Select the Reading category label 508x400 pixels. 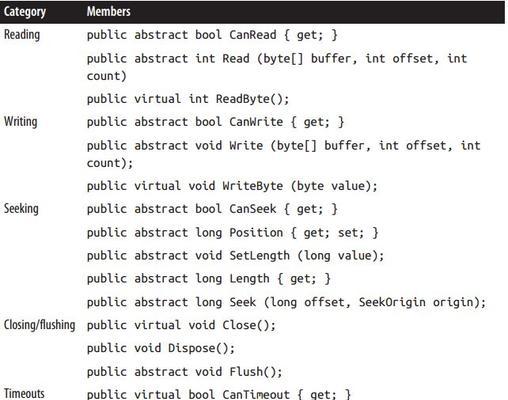[22, 35]
